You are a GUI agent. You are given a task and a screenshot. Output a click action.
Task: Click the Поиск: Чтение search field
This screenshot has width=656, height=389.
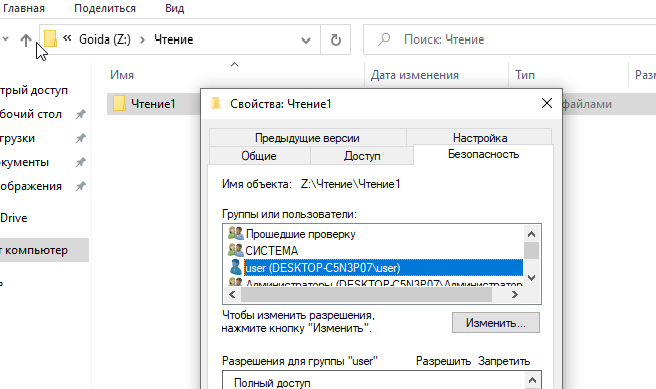(510, 40)
